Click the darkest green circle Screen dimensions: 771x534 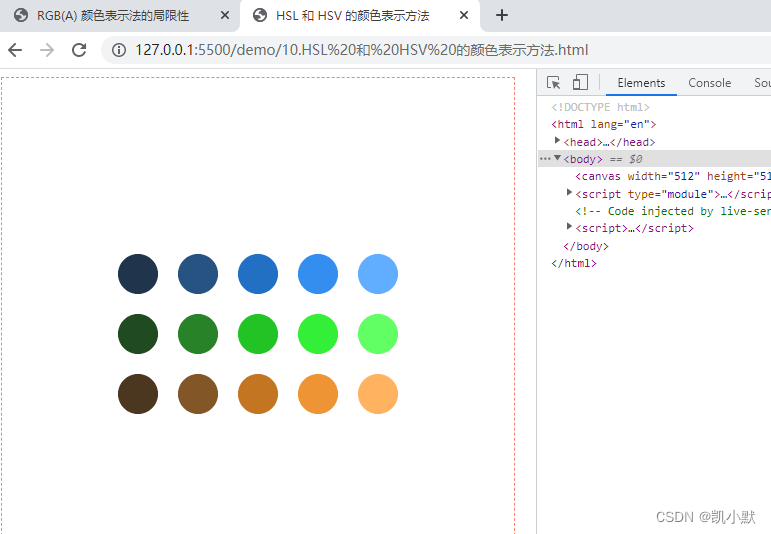[x=138, y=334]
